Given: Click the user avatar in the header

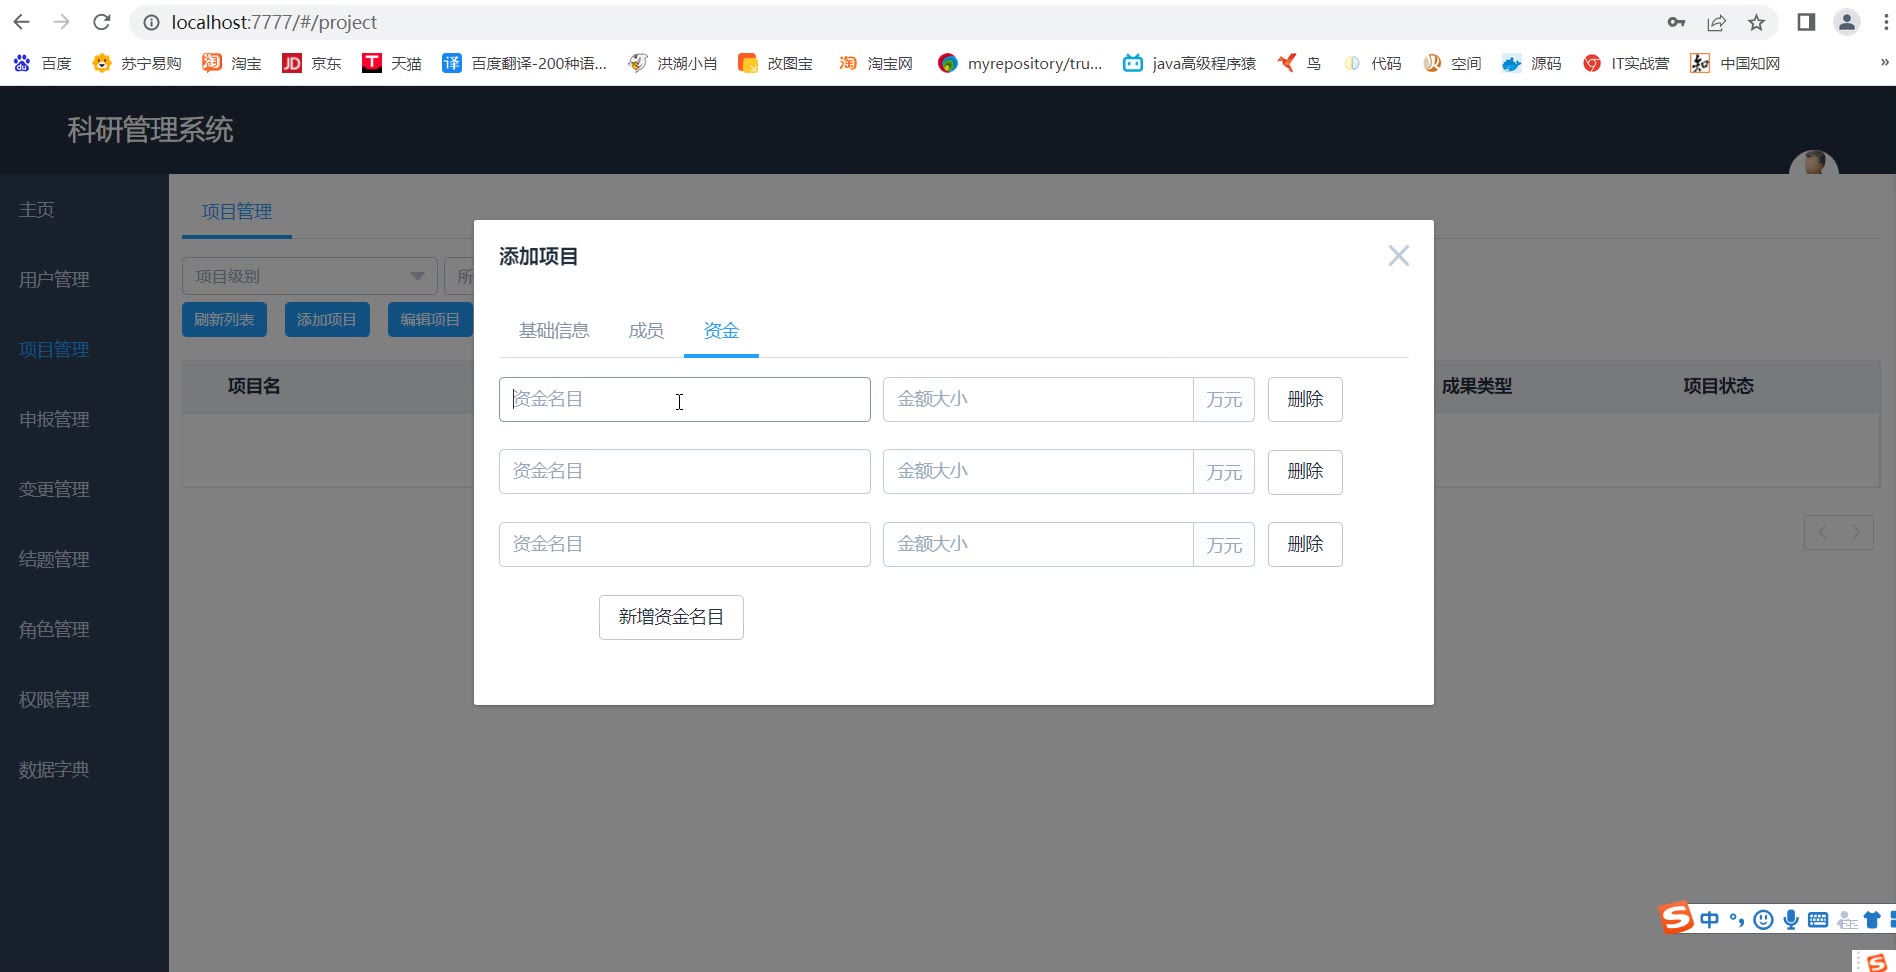Looking at the screenshot, I should click(x=1813, y=164).
